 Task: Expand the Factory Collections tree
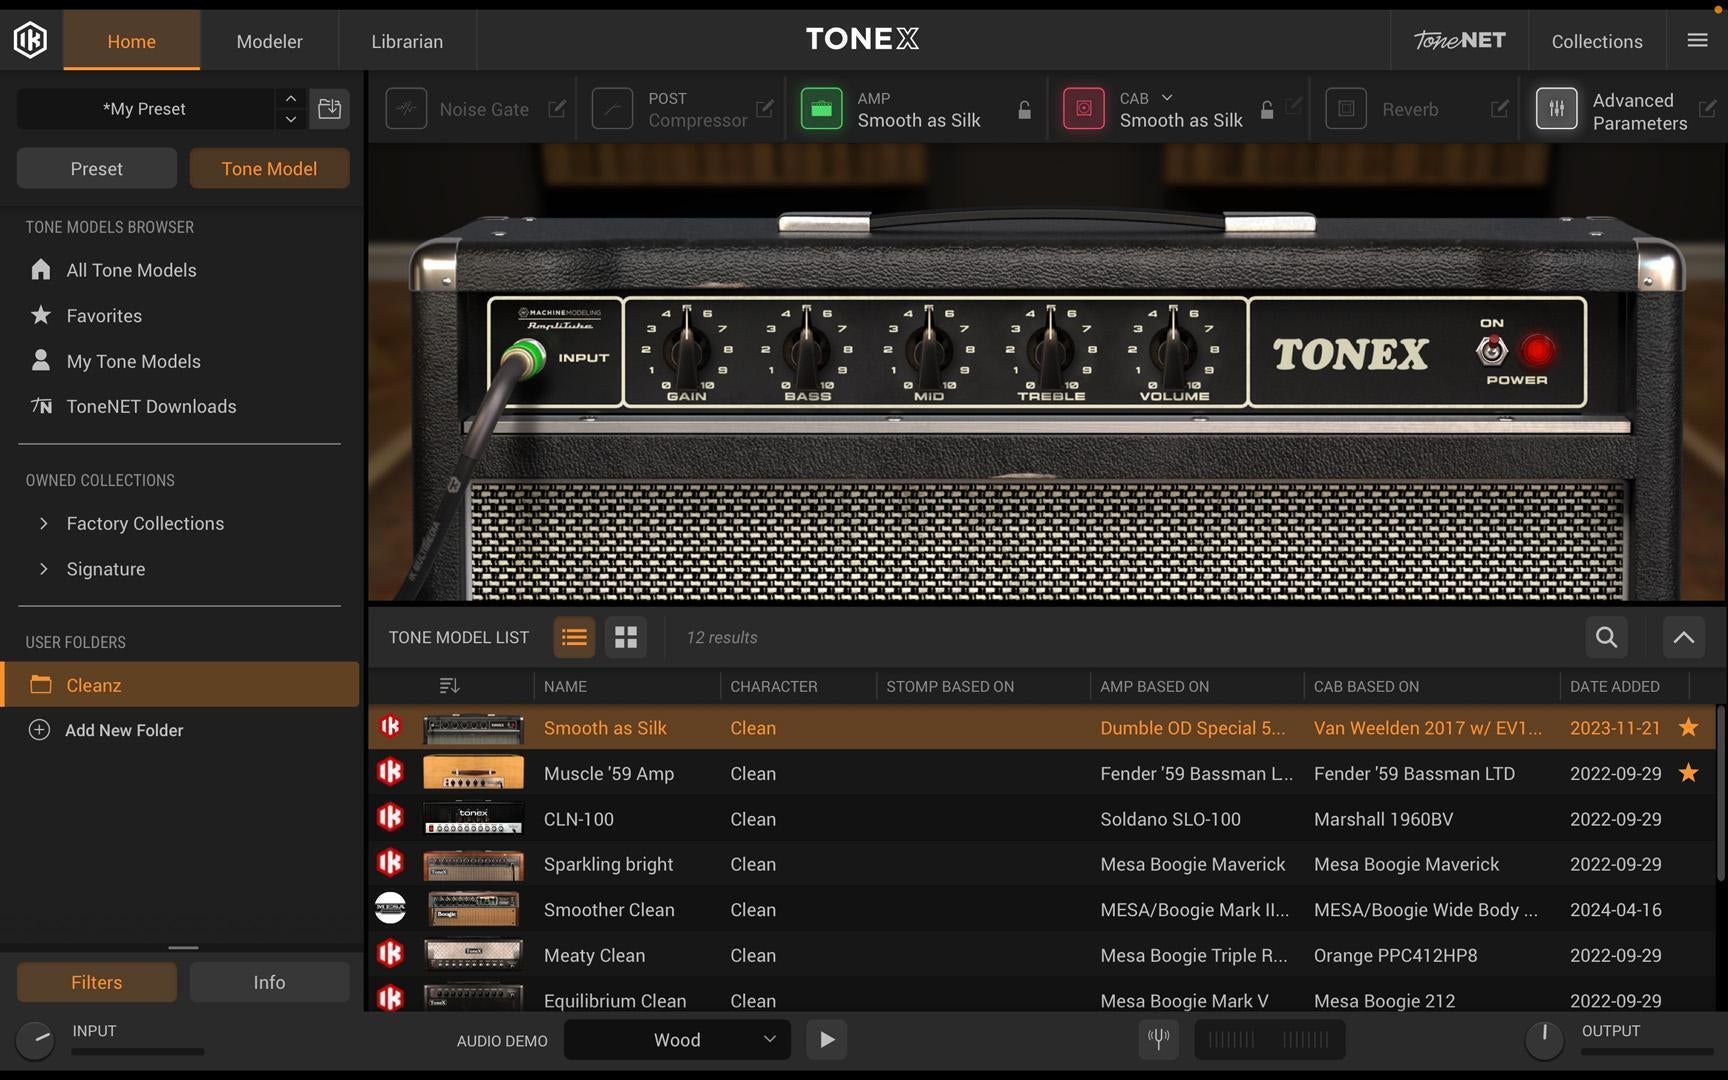pyautogui.click(x=43, y=523)
